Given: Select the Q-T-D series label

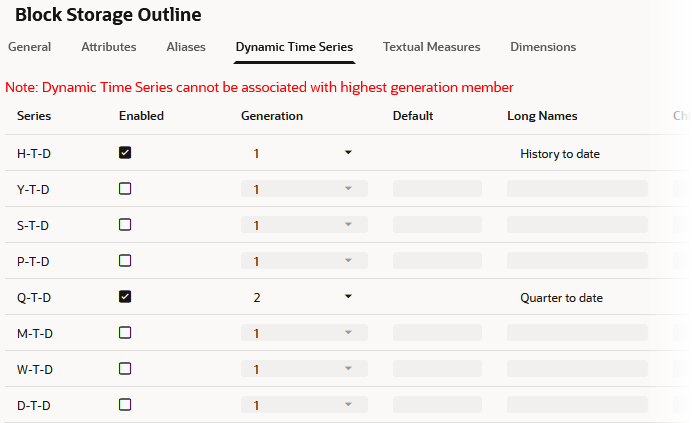Looking at the screenshot, I should click(x=34, y=298).
